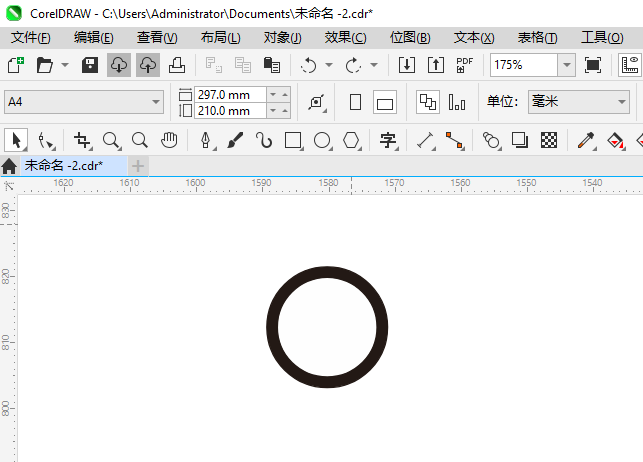The width and height of the screenshot is (643, 462).
Task: Toggle the rulers display icon
Action: coord(629,65)
